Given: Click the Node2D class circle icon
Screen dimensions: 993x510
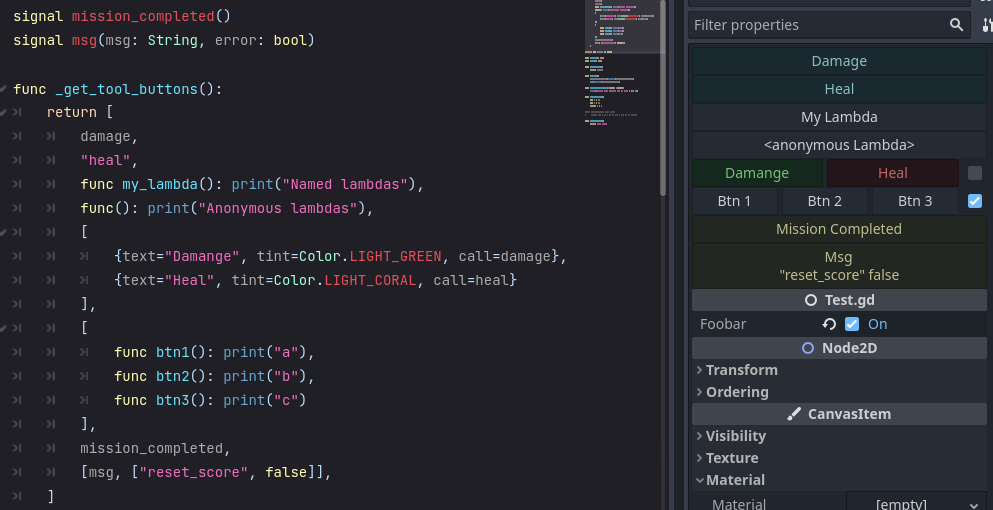Looking at the screenshot, I should point(808,348).
